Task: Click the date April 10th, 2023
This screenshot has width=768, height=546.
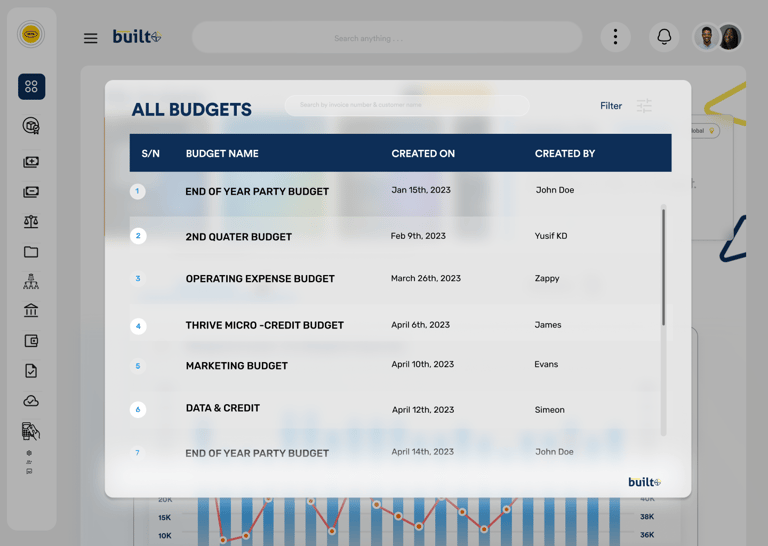Action: tap(423, 364)
